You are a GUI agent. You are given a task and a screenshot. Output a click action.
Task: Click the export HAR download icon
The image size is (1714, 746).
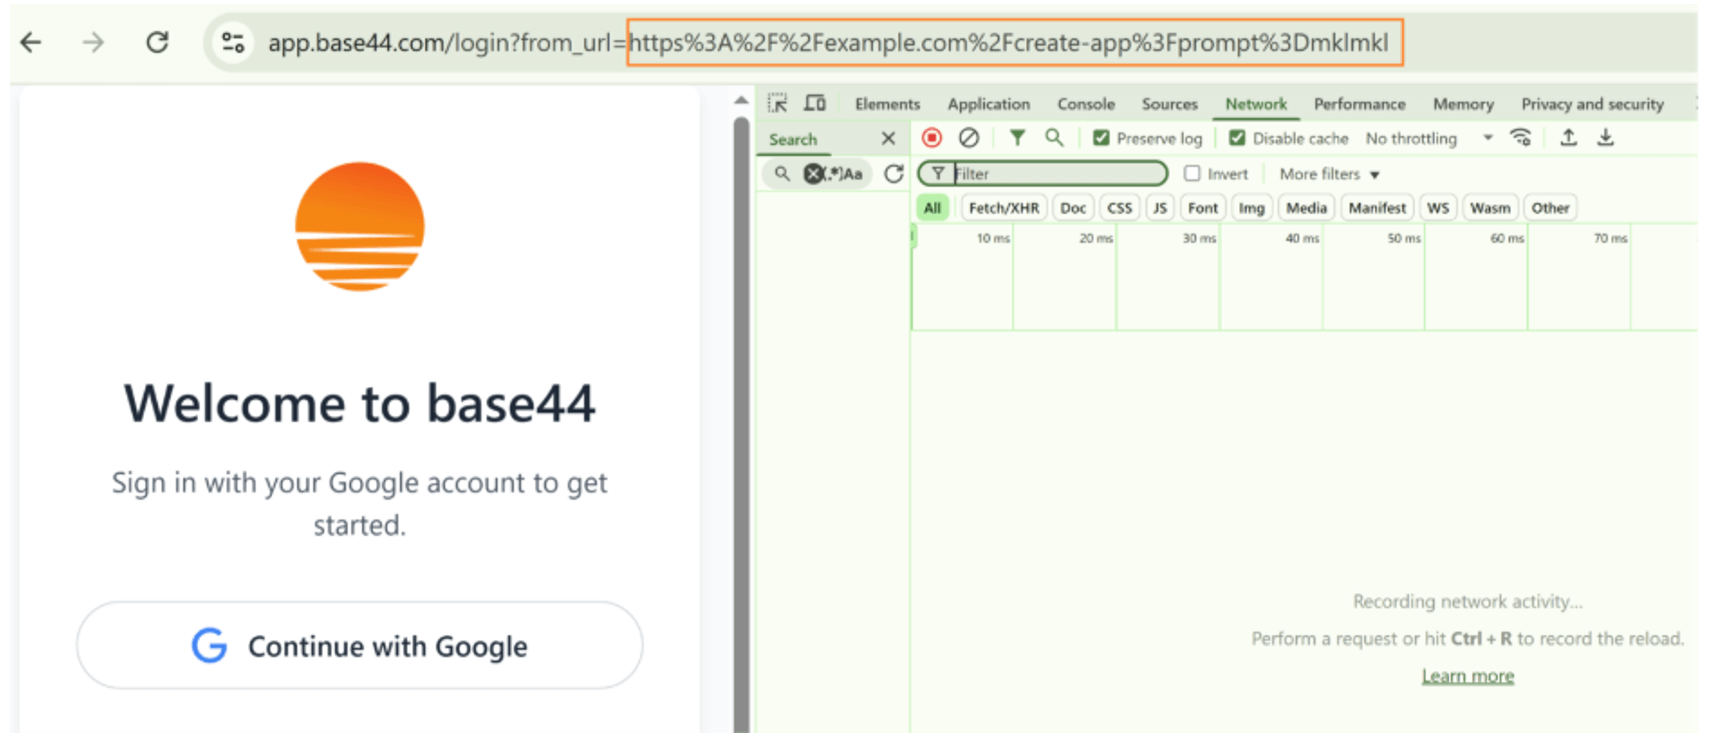(x=1605, y=138)
